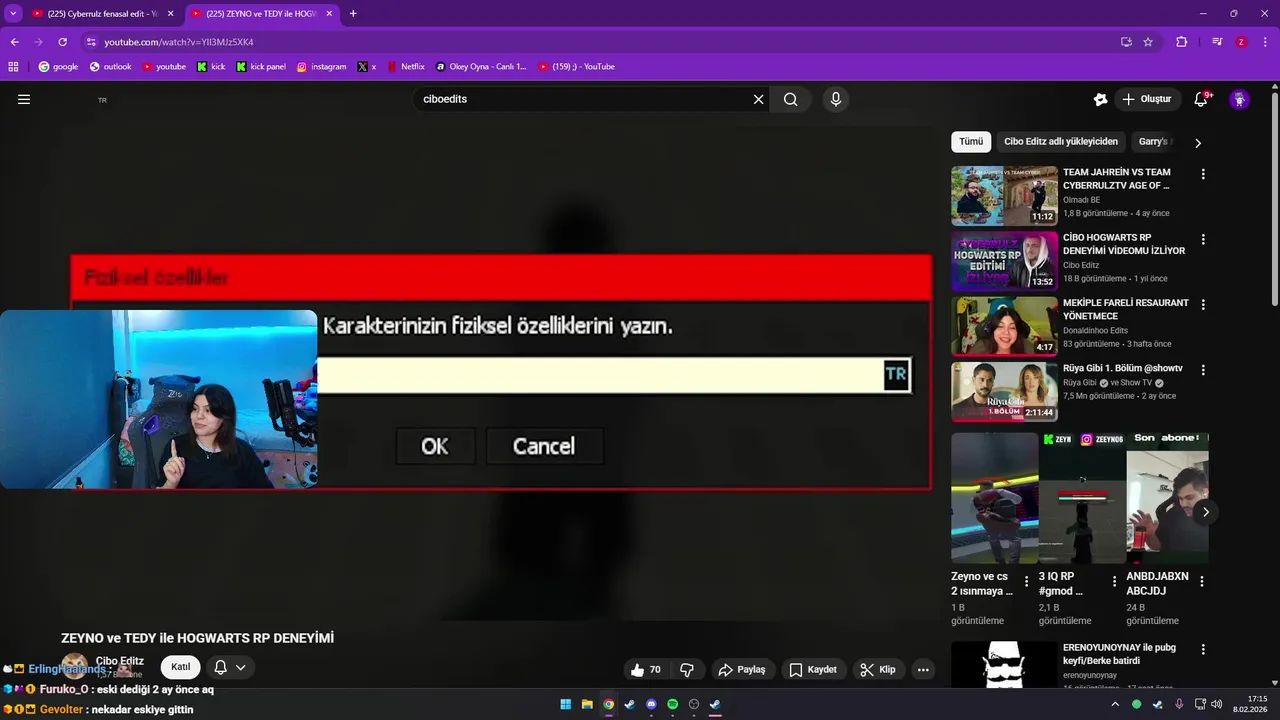Open a new browser tab
This screenshot has height=720, width=1280.
click(353, 14)
